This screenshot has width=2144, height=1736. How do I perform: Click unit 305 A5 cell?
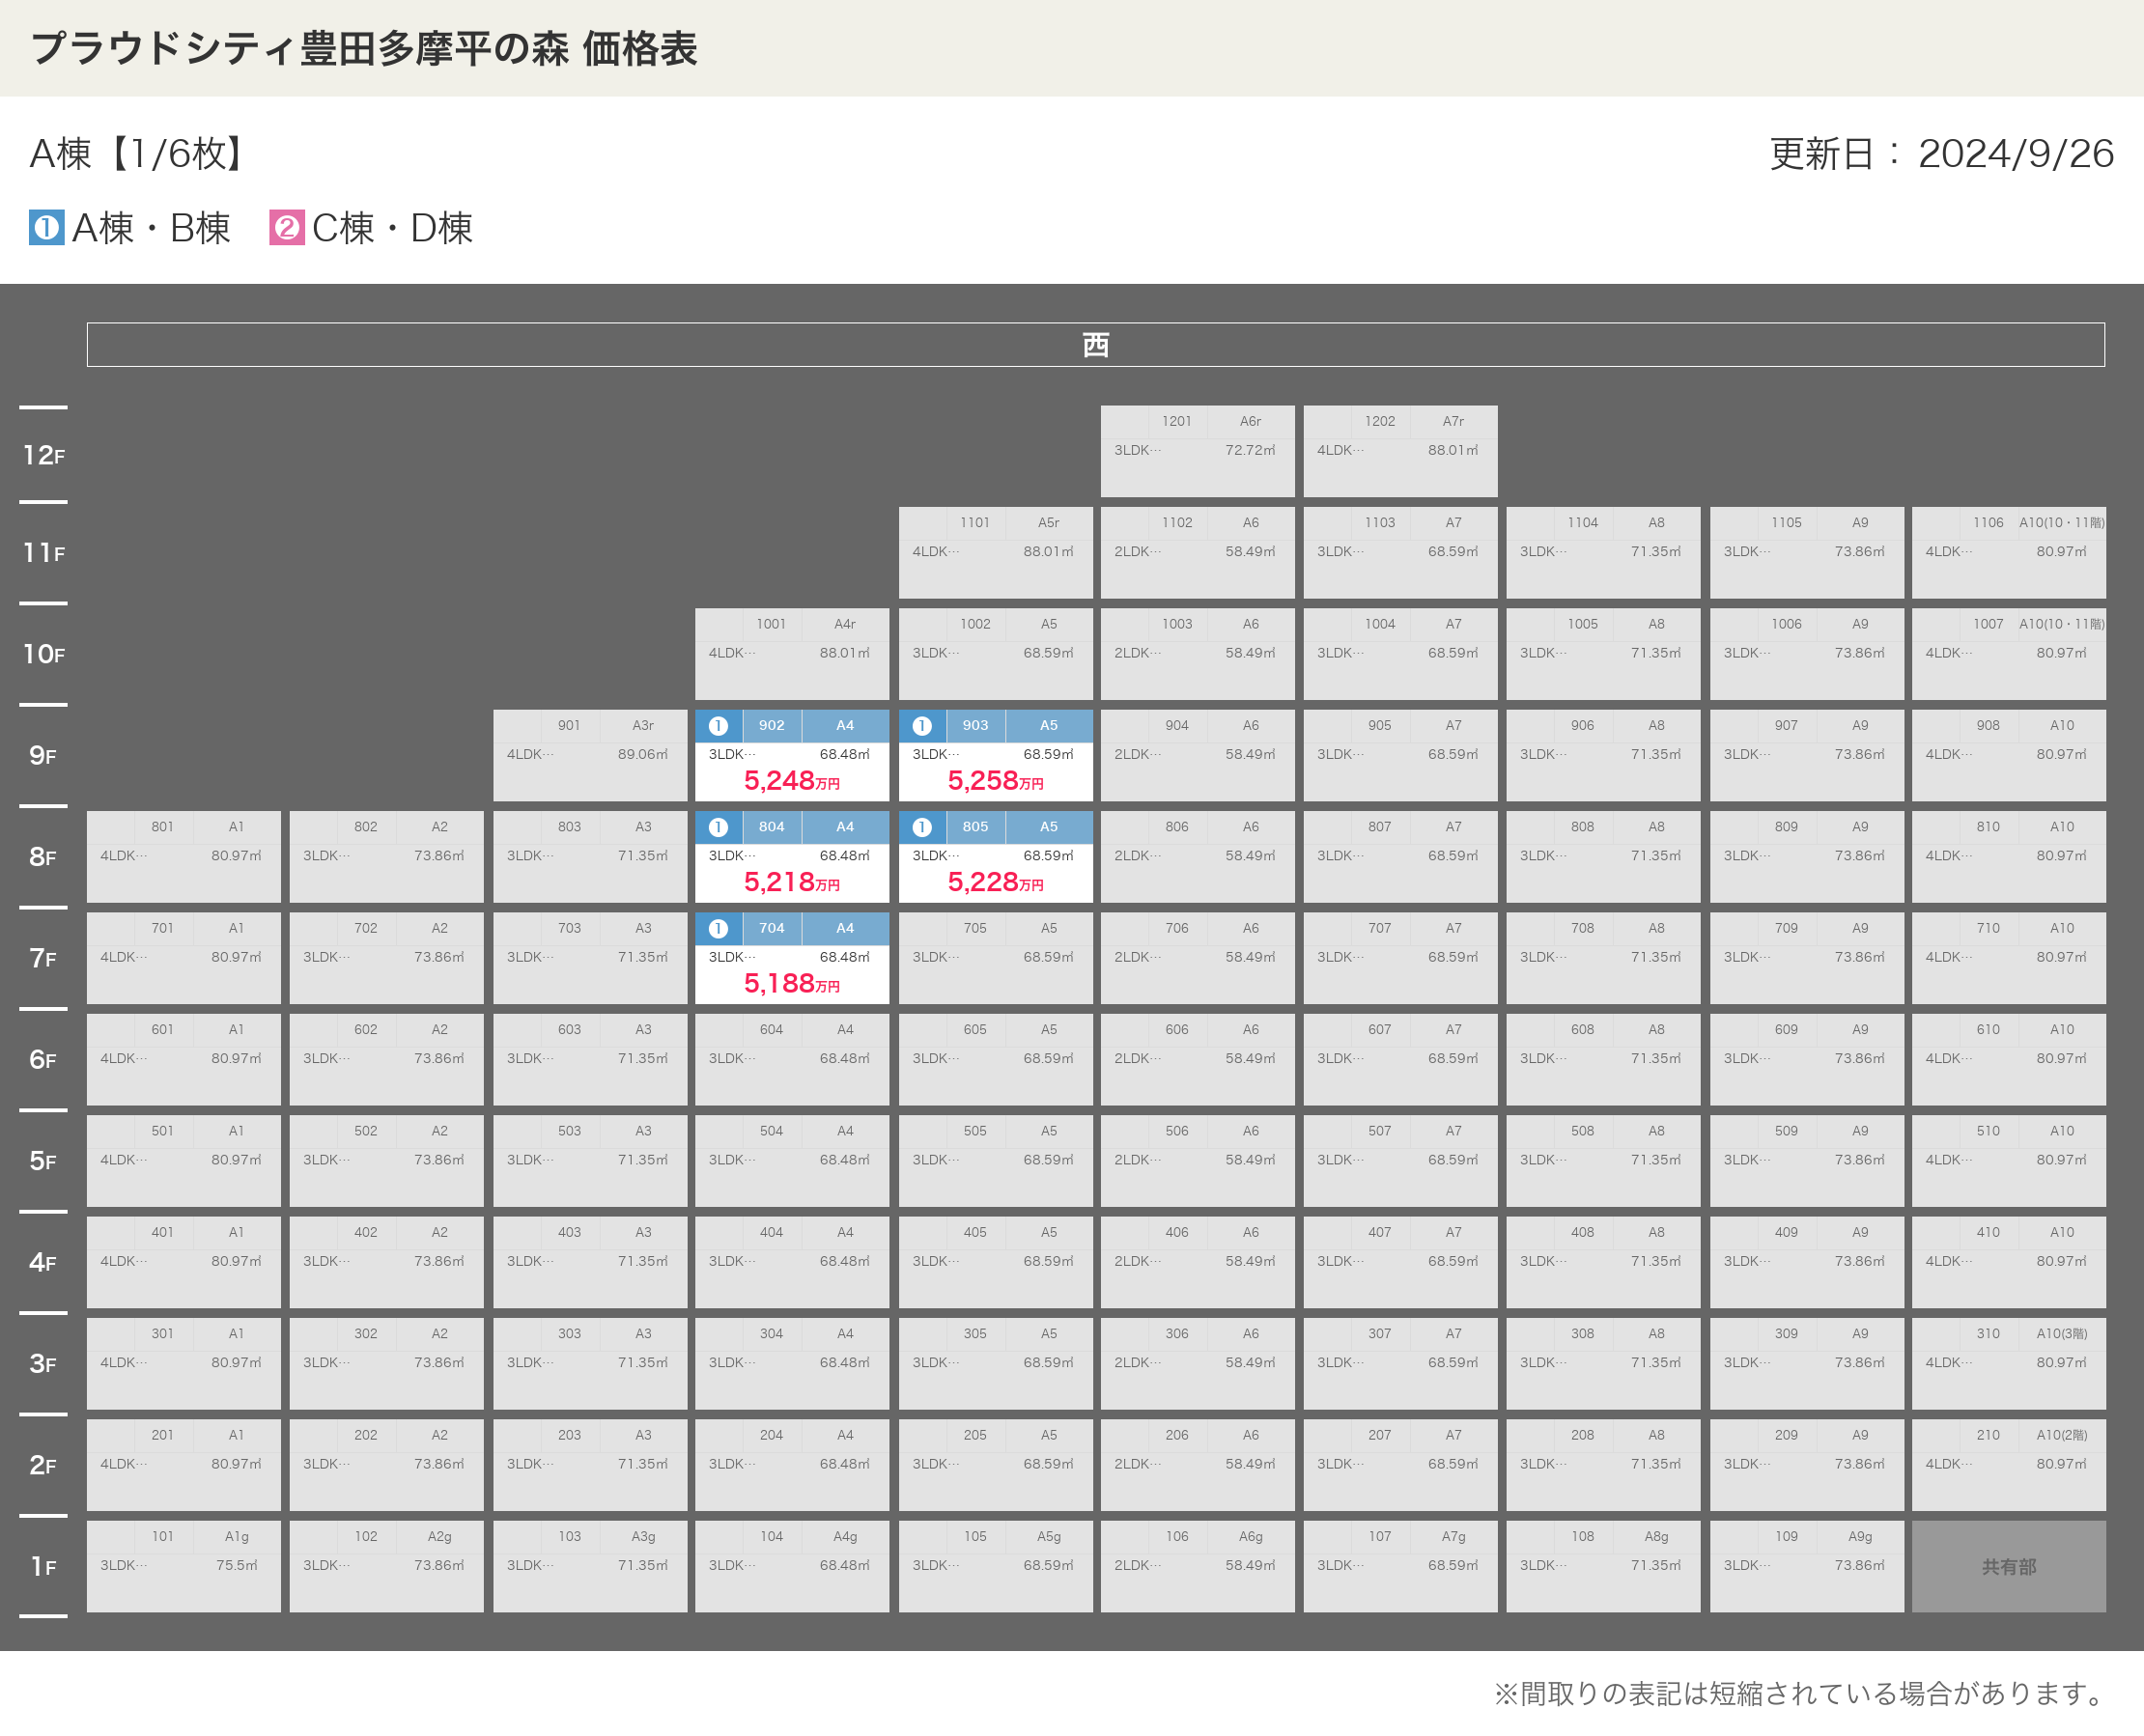[x=995, y=1364]
